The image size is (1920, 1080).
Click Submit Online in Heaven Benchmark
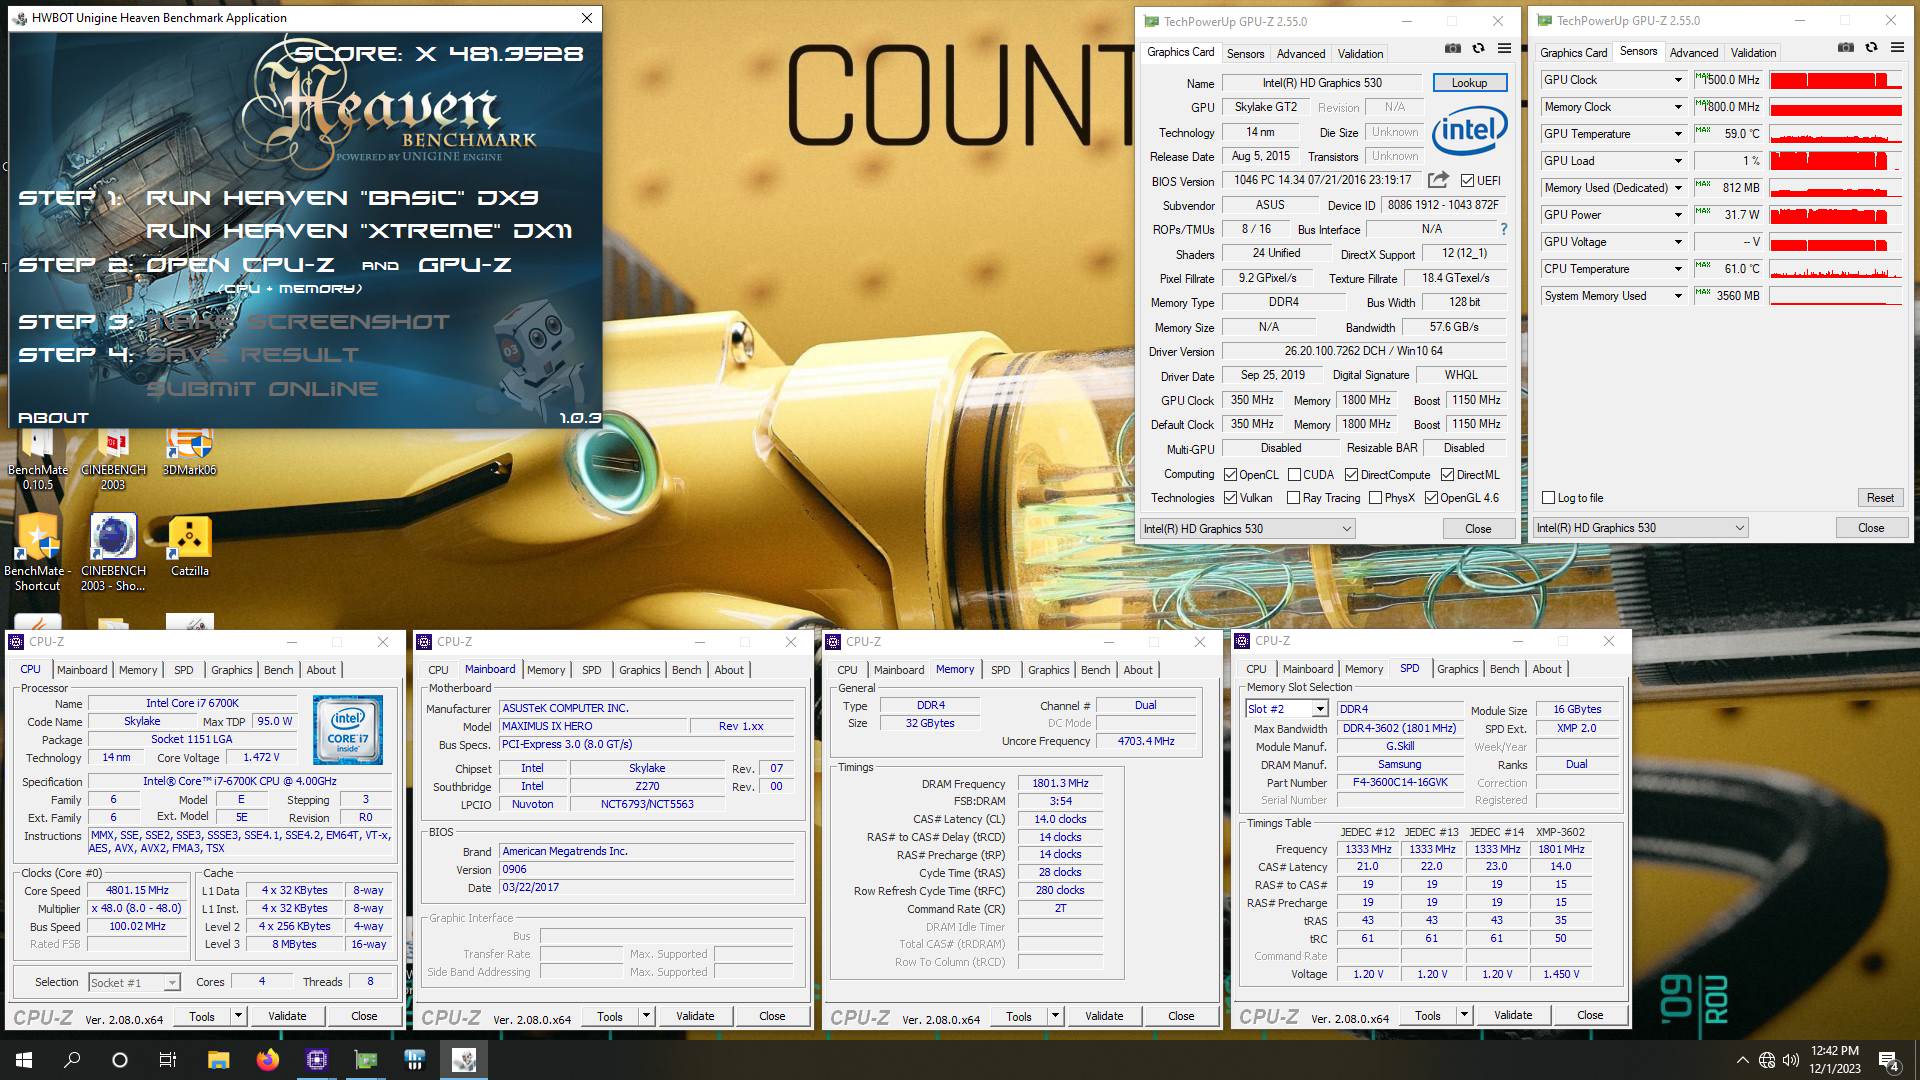262,389
